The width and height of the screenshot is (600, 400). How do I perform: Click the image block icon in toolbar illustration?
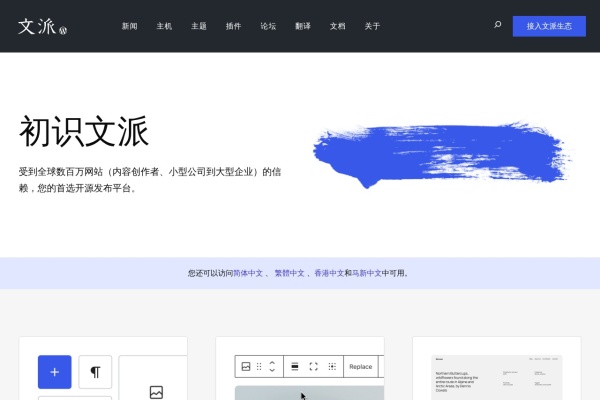click(246, 366)
